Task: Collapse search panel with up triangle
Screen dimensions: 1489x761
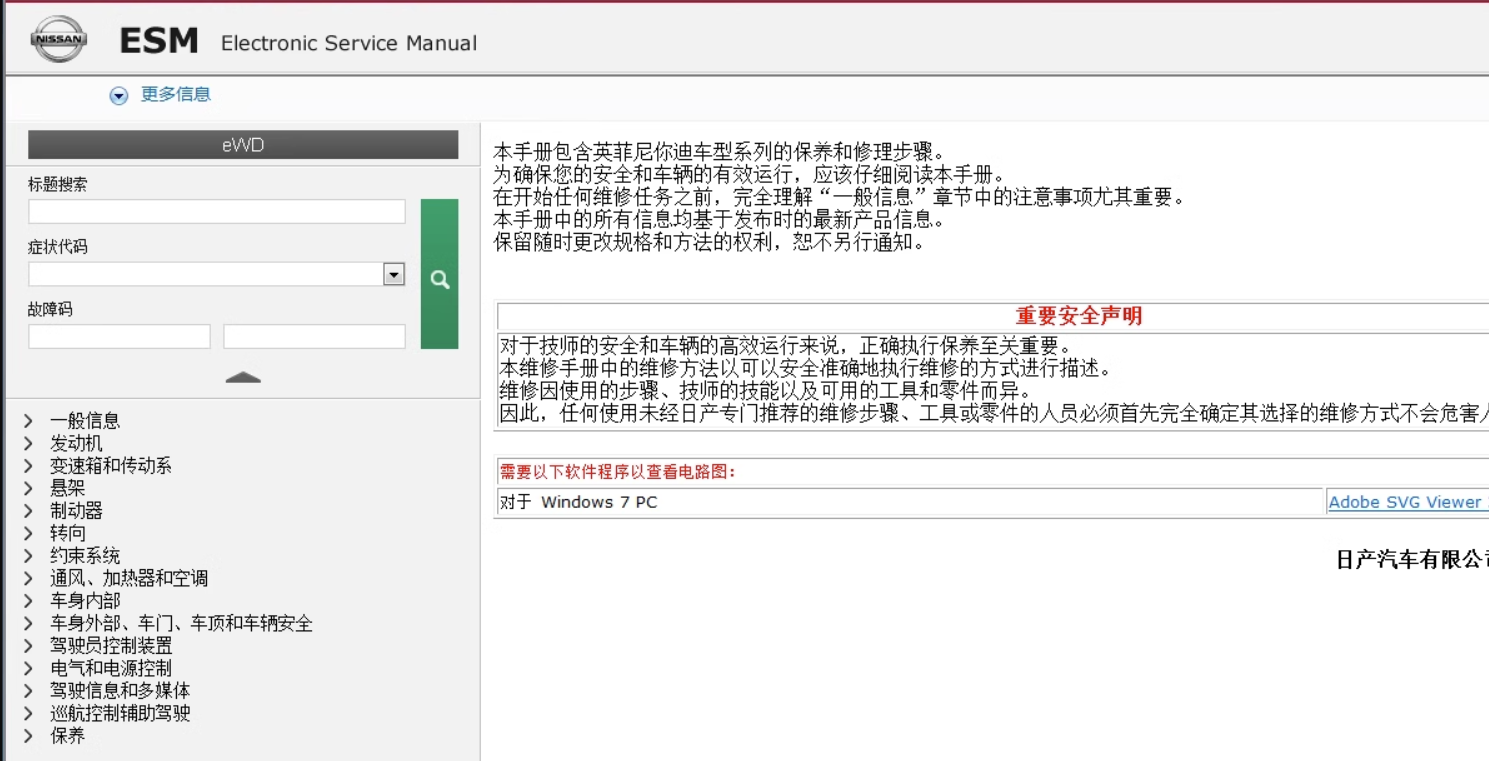Action: coord(243,378)
